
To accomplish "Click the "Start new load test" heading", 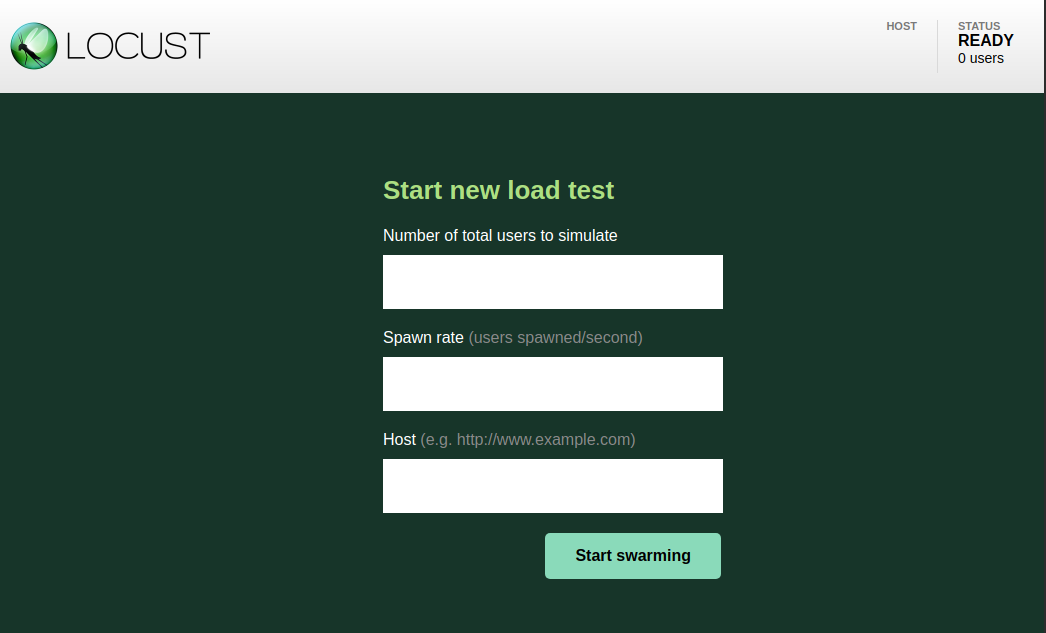I will [498, 190].
